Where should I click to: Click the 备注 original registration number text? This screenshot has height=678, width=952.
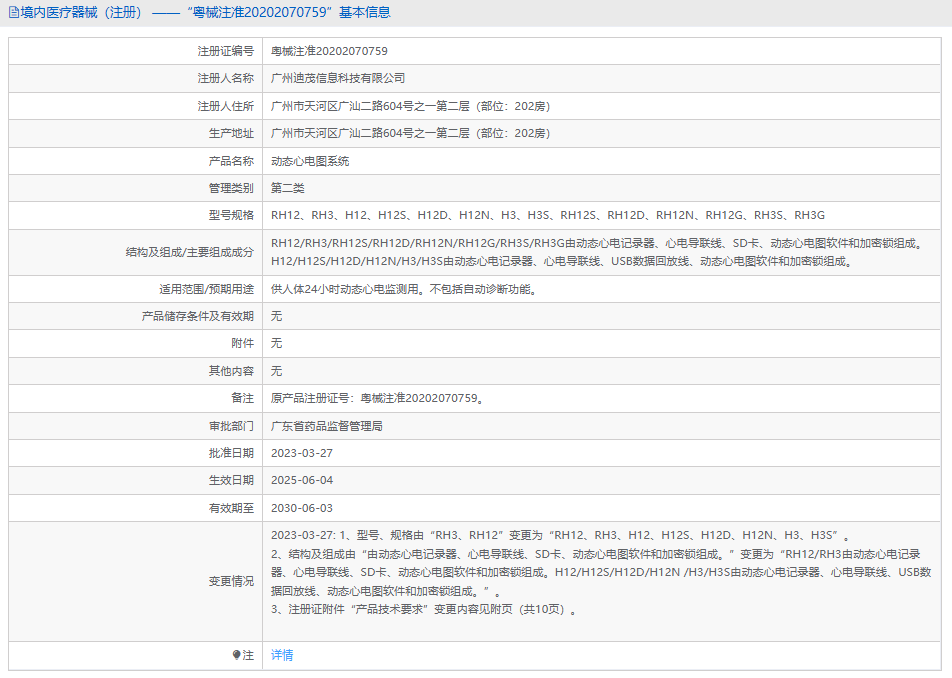click(x=378, y=398)
